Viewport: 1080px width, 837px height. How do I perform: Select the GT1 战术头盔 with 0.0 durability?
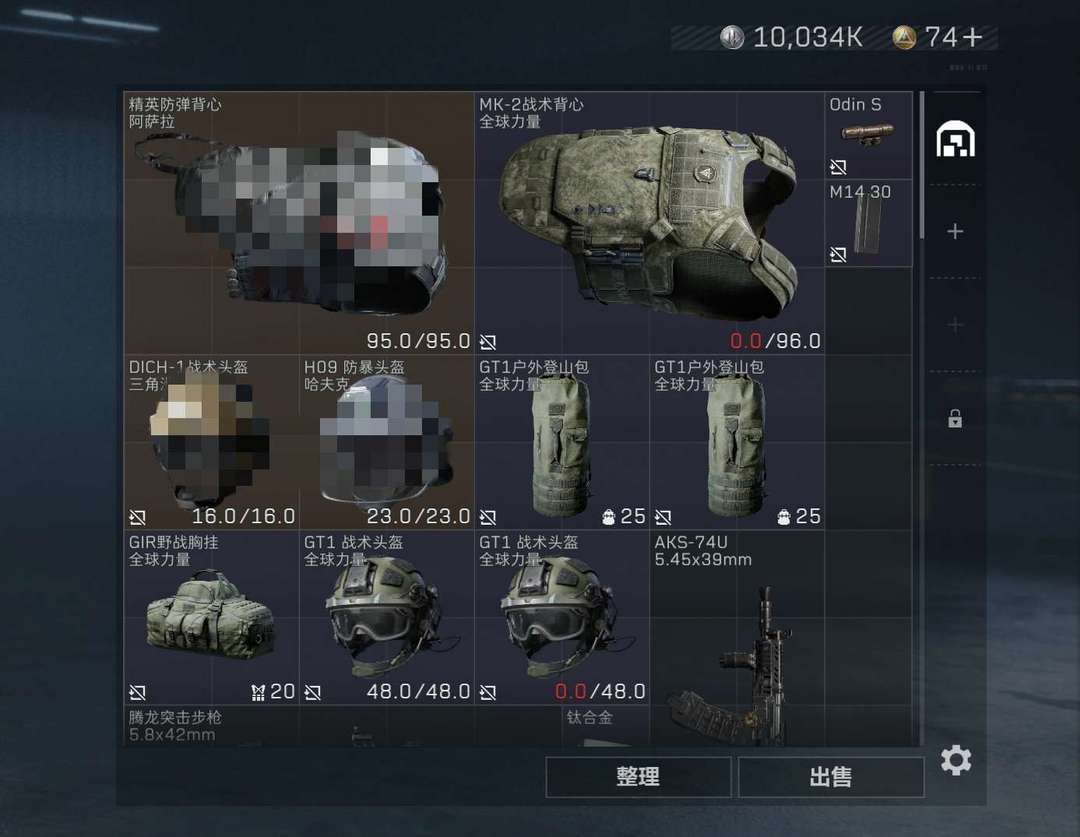(562, 617)
